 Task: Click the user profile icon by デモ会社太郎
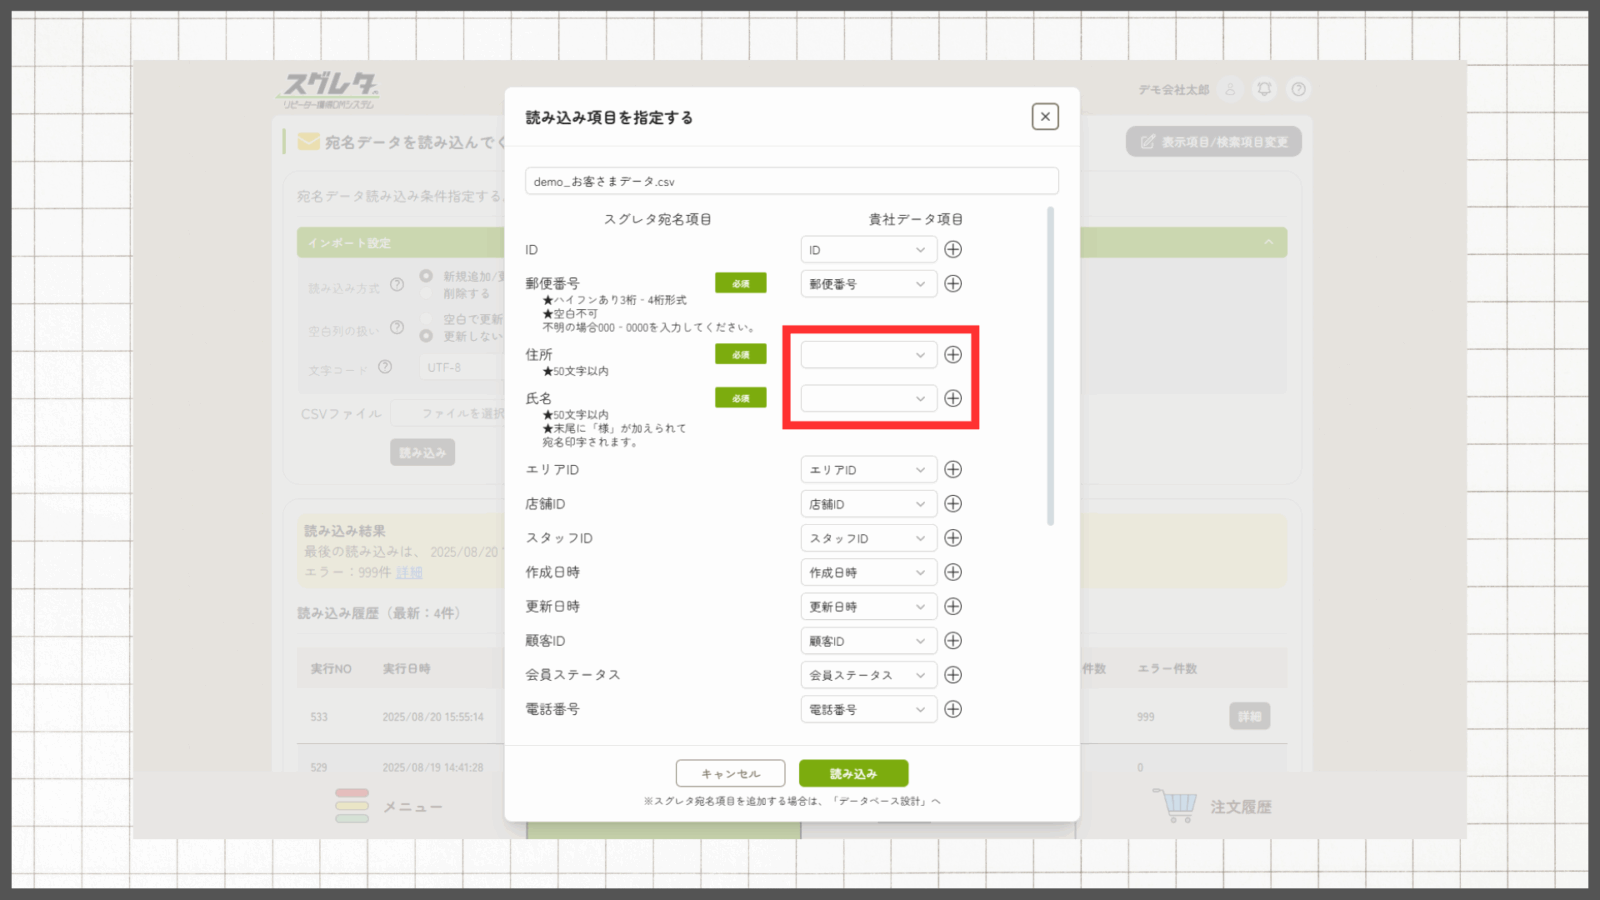[x=1230, y=89]
